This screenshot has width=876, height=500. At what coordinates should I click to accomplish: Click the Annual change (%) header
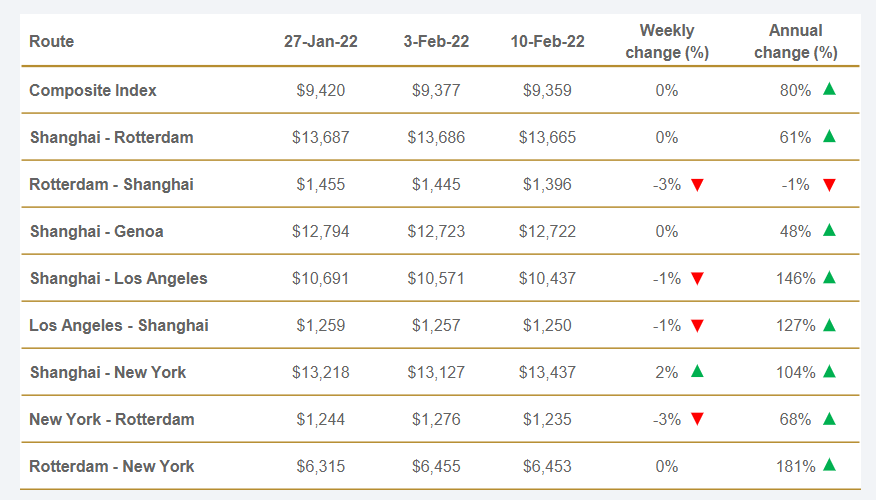pos(796,42)
